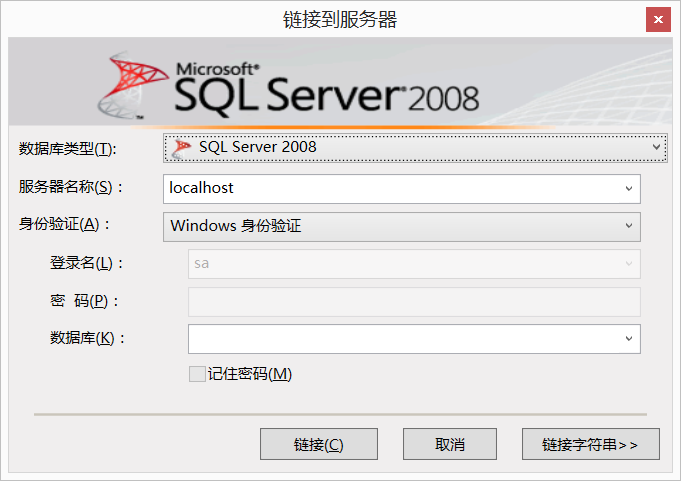
Task: Click the 数据库(K) label
Action: coord(87,337)
